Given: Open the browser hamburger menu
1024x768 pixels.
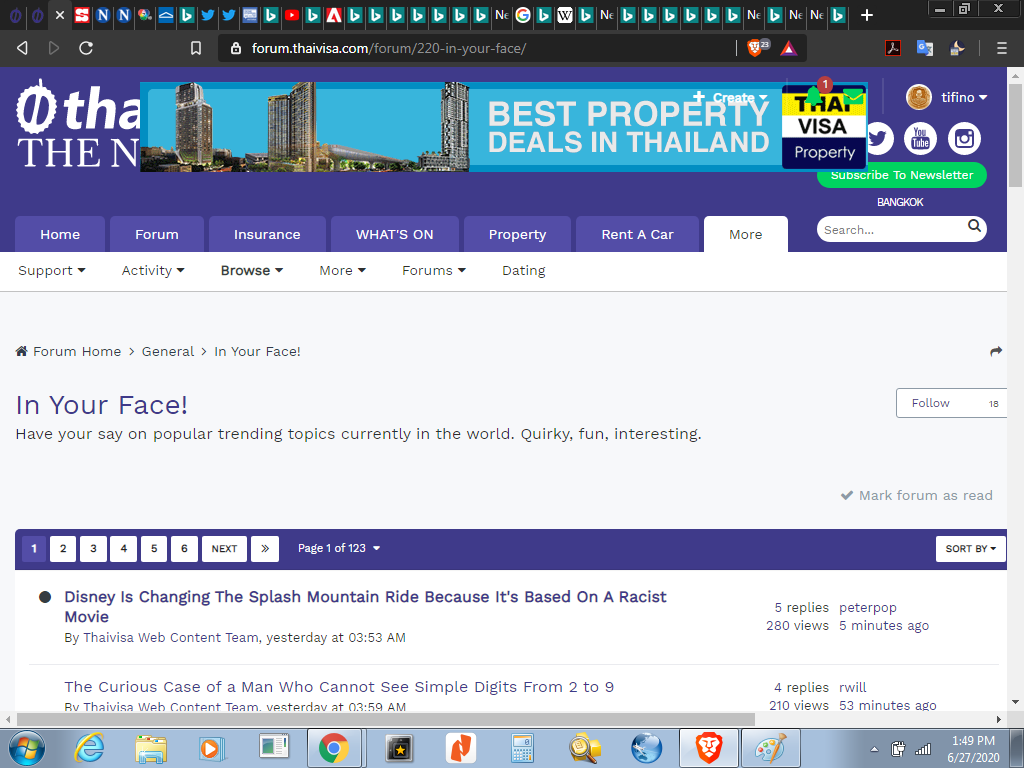Looking at the screenshot, I should (1001, 48).
